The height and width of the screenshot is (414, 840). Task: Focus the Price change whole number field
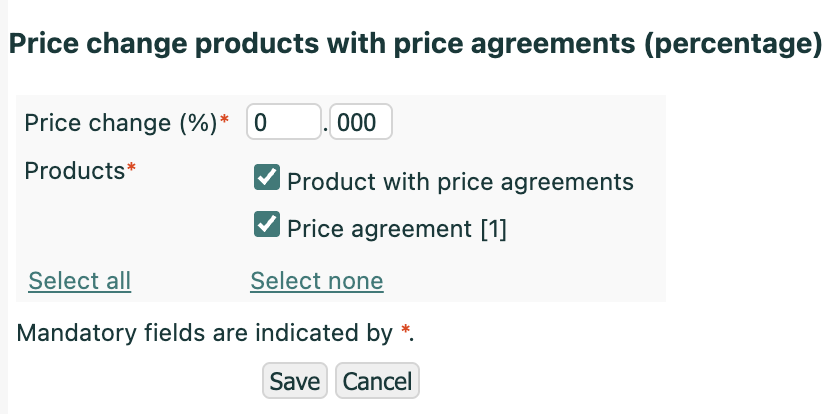click(283, 123)
